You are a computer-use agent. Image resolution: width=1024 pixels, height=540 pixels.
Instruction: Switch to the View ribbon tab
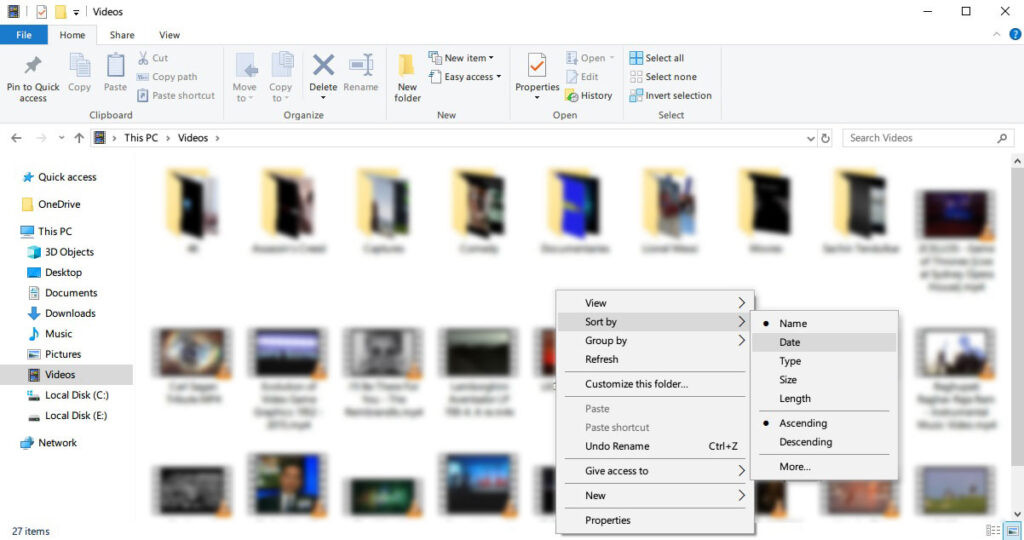click(169, 35)
